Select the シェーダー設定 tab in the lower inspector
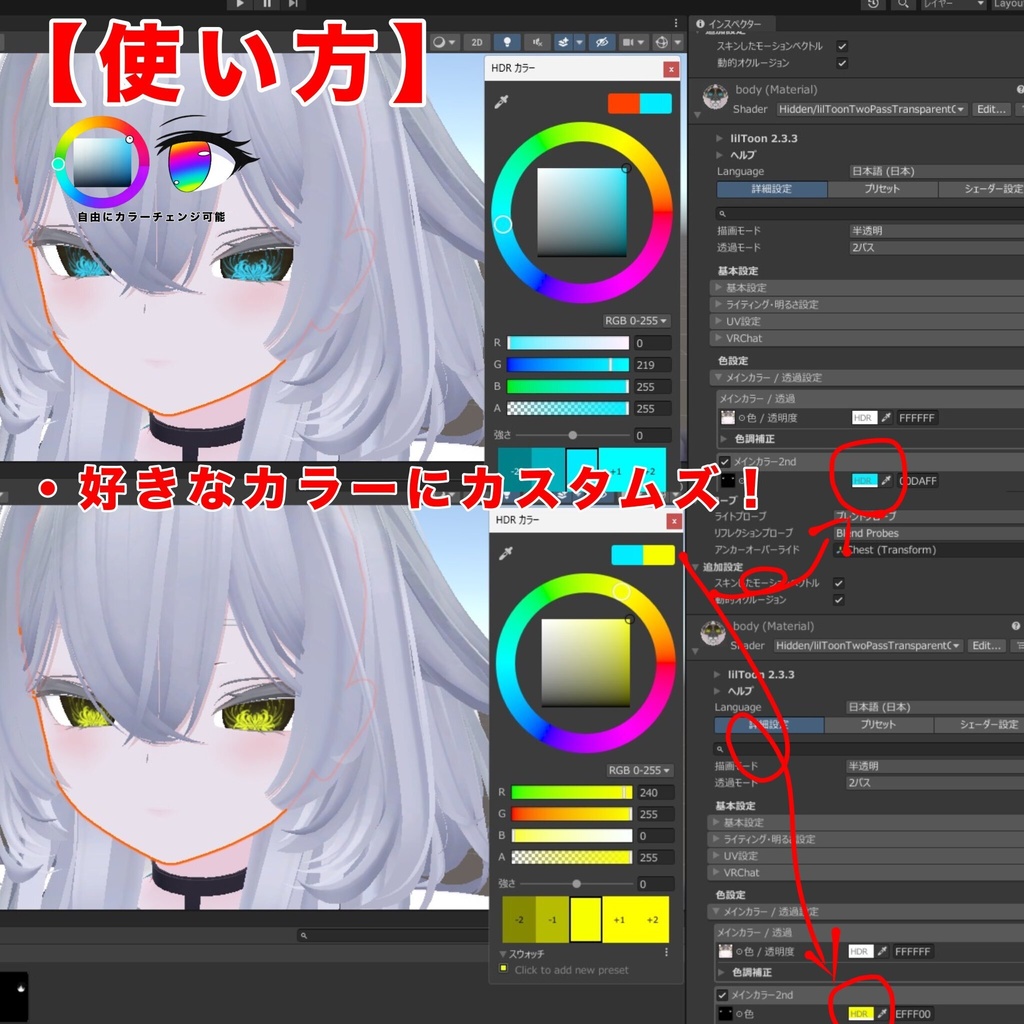 coord(978,725)
